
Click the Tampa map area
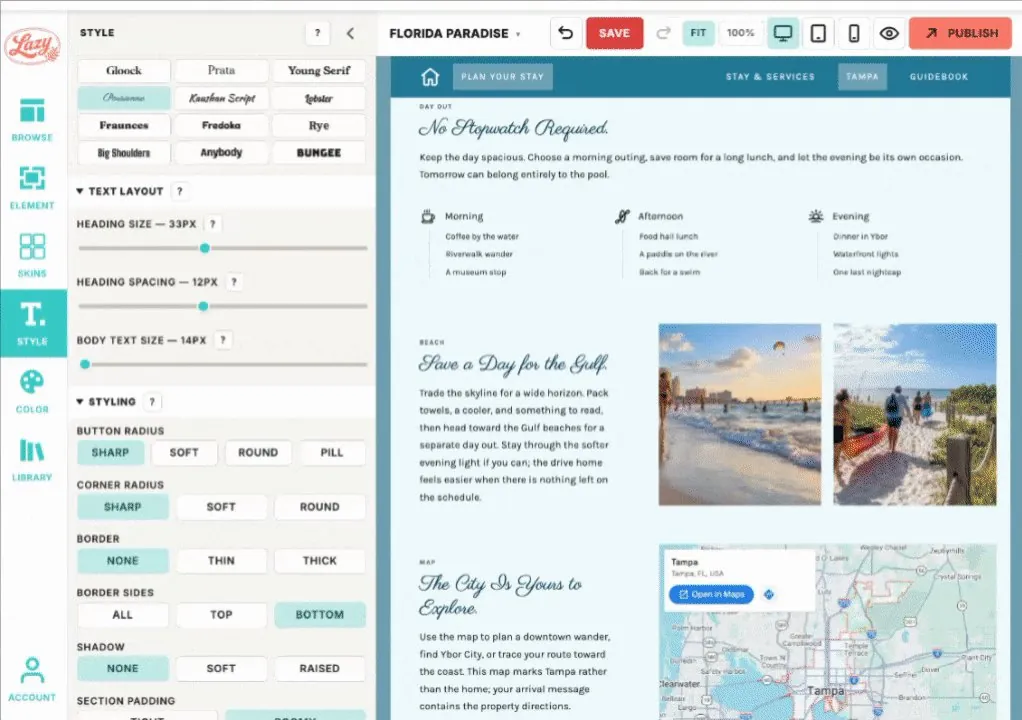828,632
